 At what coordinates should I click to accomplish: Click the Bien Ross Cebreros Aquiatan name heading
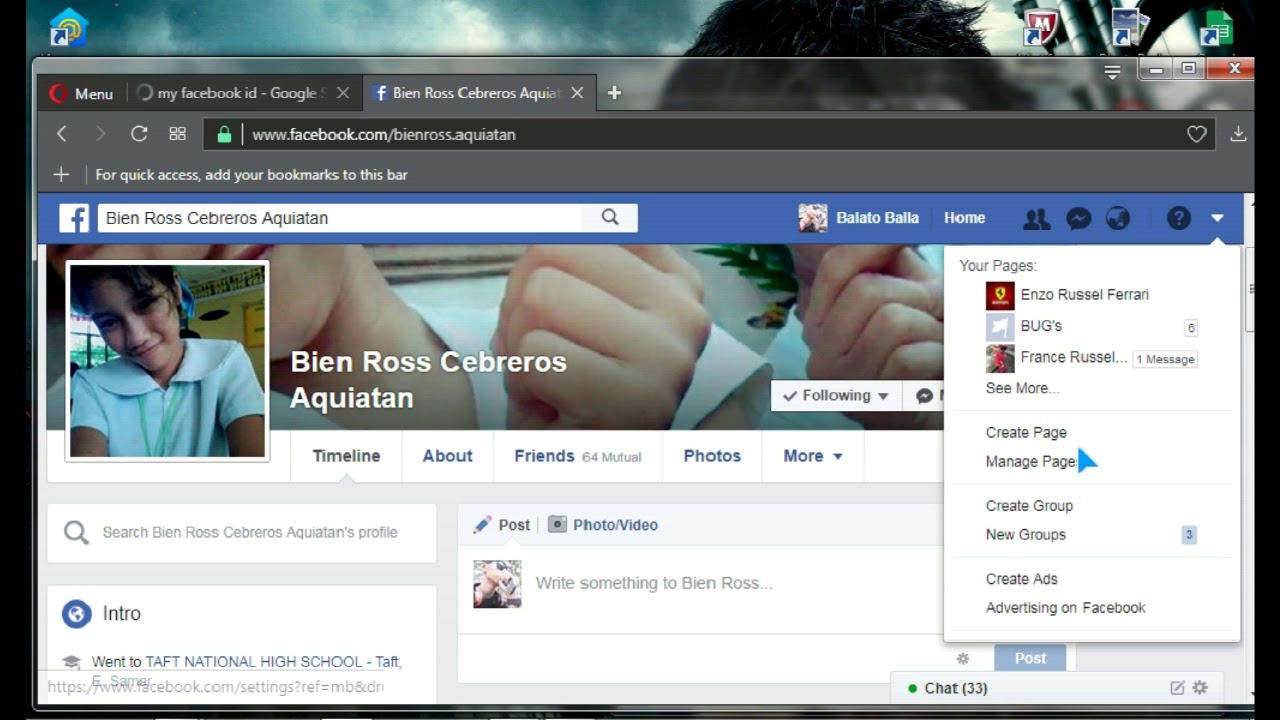[428, 380]
